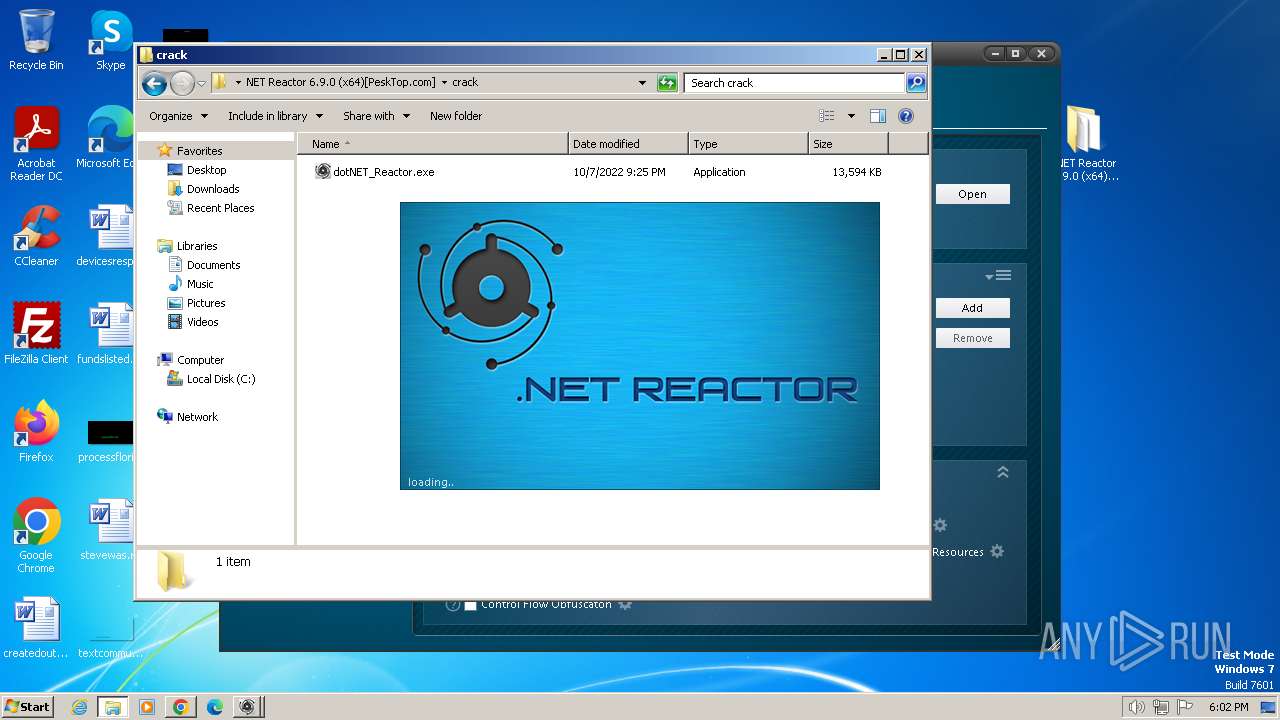
Task: Click Open button in .NET Reactor
Action: [x=972, y=194]
